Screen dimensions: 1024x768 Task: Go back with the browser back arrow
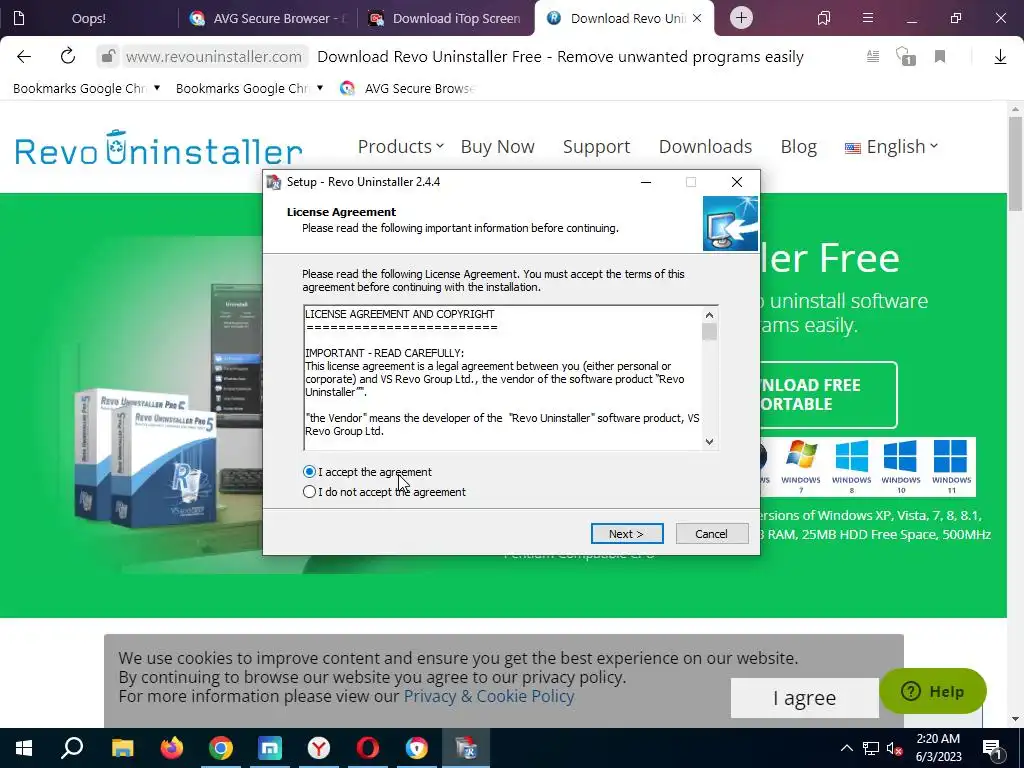pos(24,57)
